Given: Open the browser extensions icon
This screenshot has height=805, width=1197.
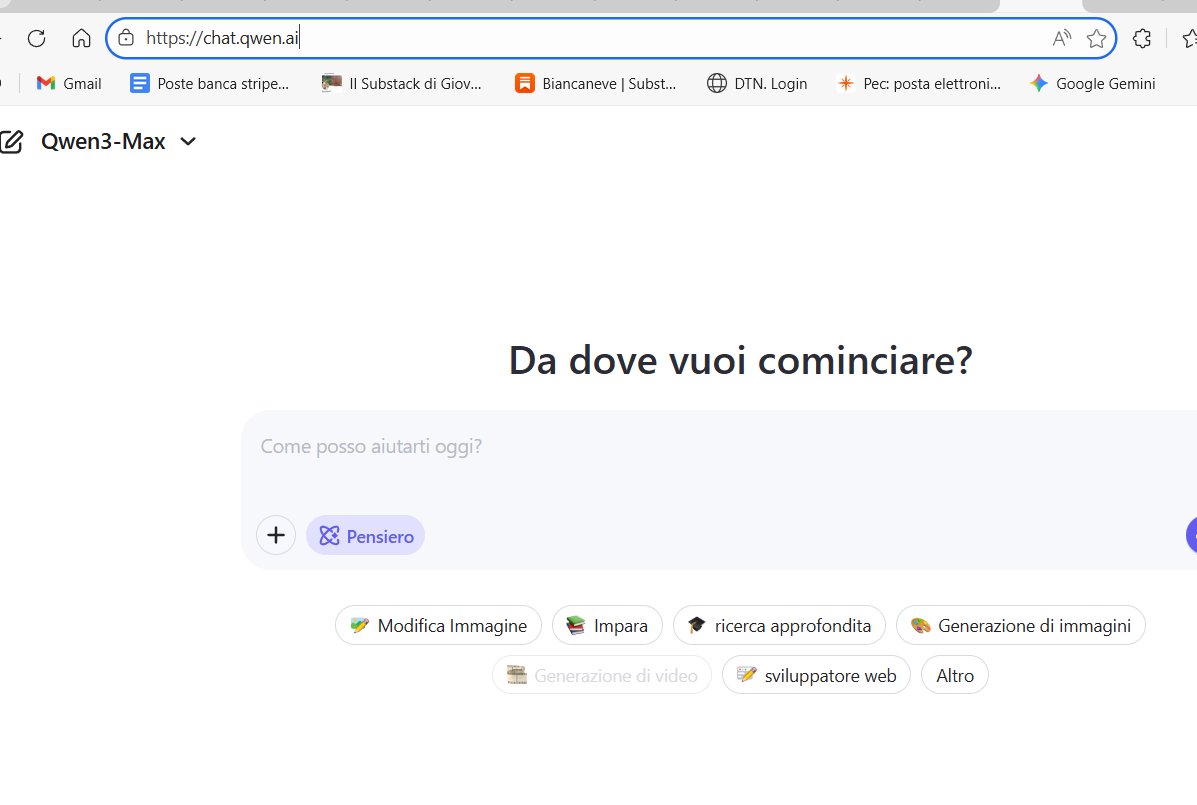Looking at the screenshot, I should pos(1141,38).
